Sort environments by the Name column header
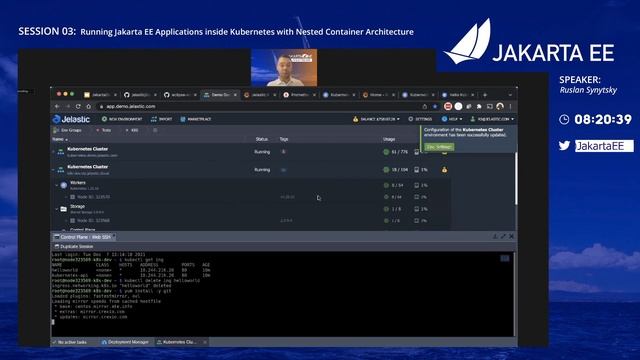 coord(60,140)
